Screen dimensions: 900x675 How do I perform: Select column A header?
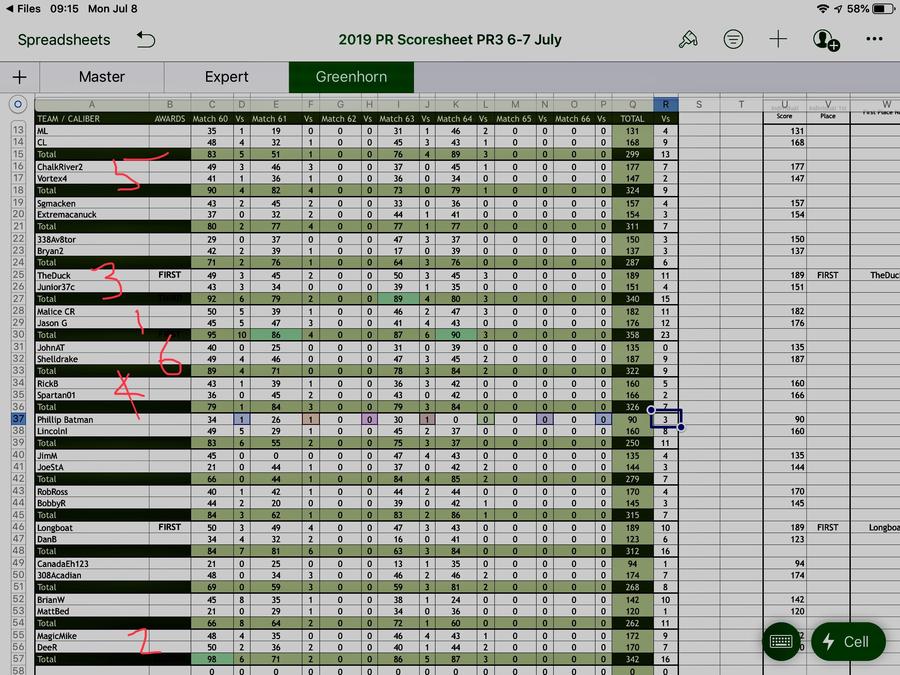(93, 104)
